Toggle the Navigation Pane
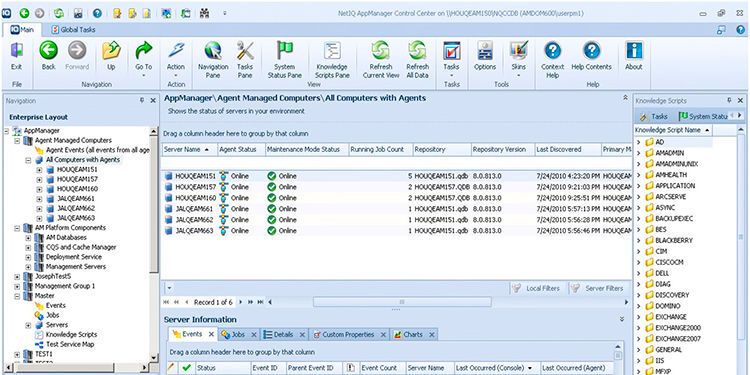The image size is (750, 375). click(x=213, y=60)
